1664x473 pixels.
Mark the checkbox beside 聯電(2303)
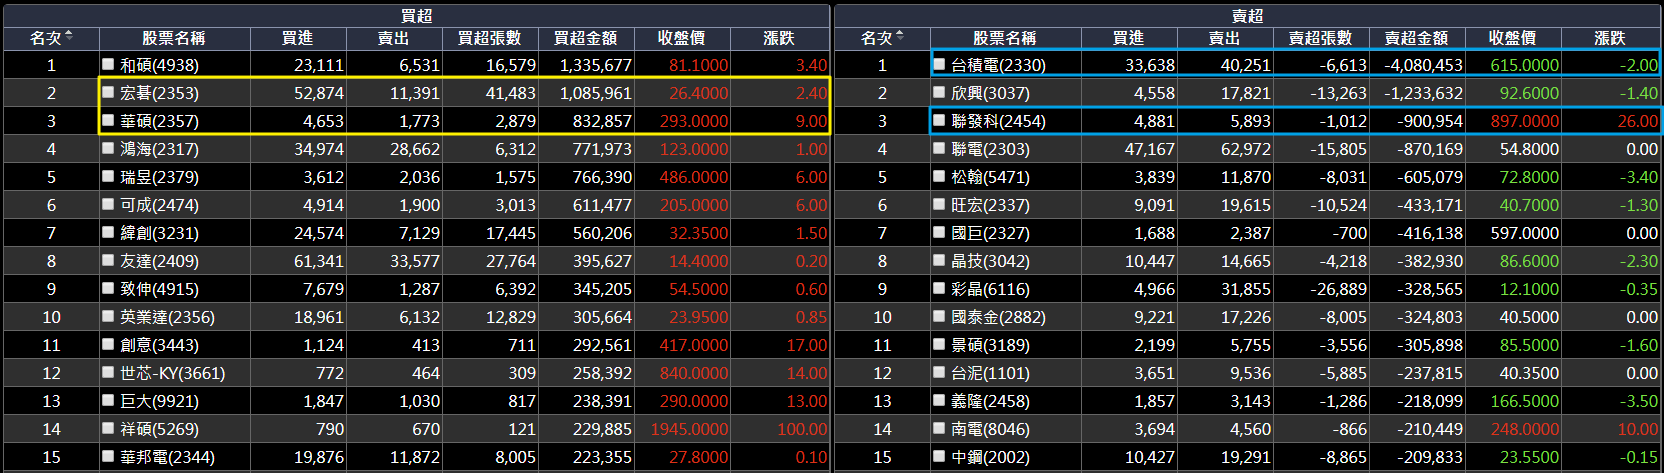coord(939,148)
